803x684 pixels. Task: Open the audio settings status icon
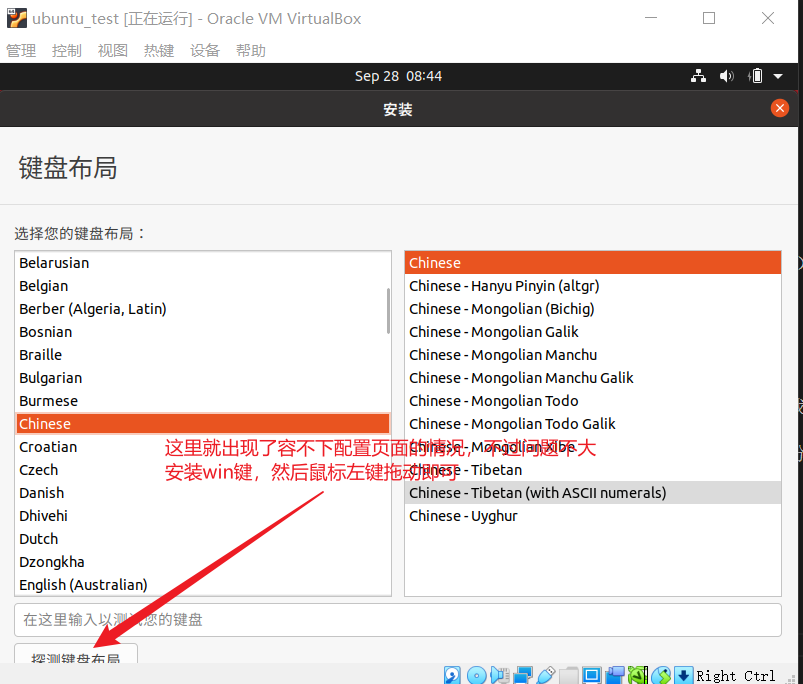pos(499,675)
